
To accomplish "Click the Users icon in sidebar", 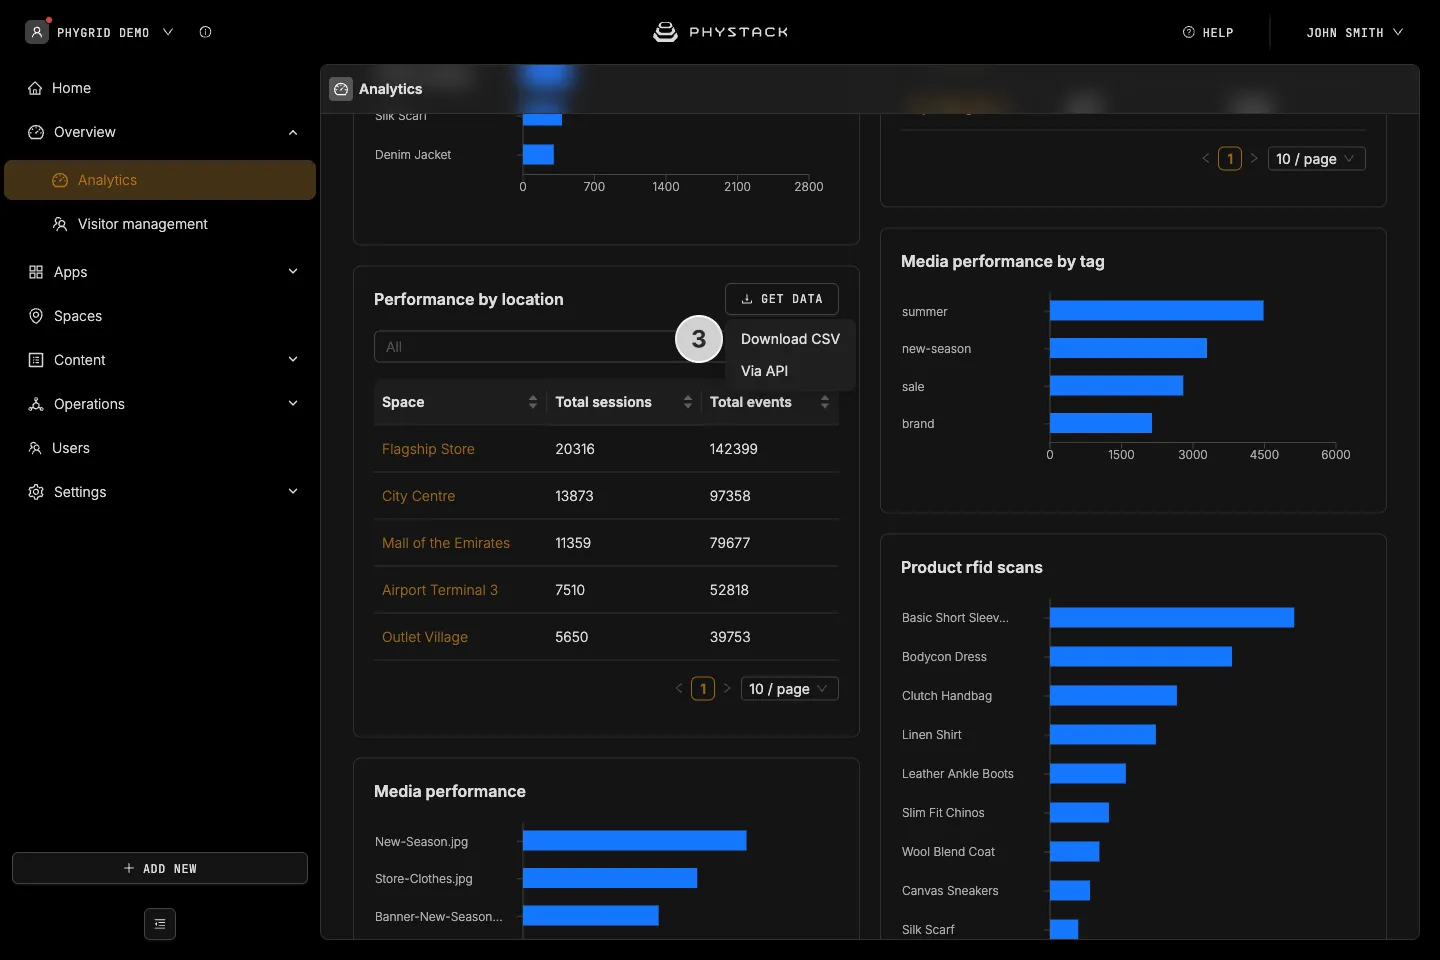I will [35, 448].
